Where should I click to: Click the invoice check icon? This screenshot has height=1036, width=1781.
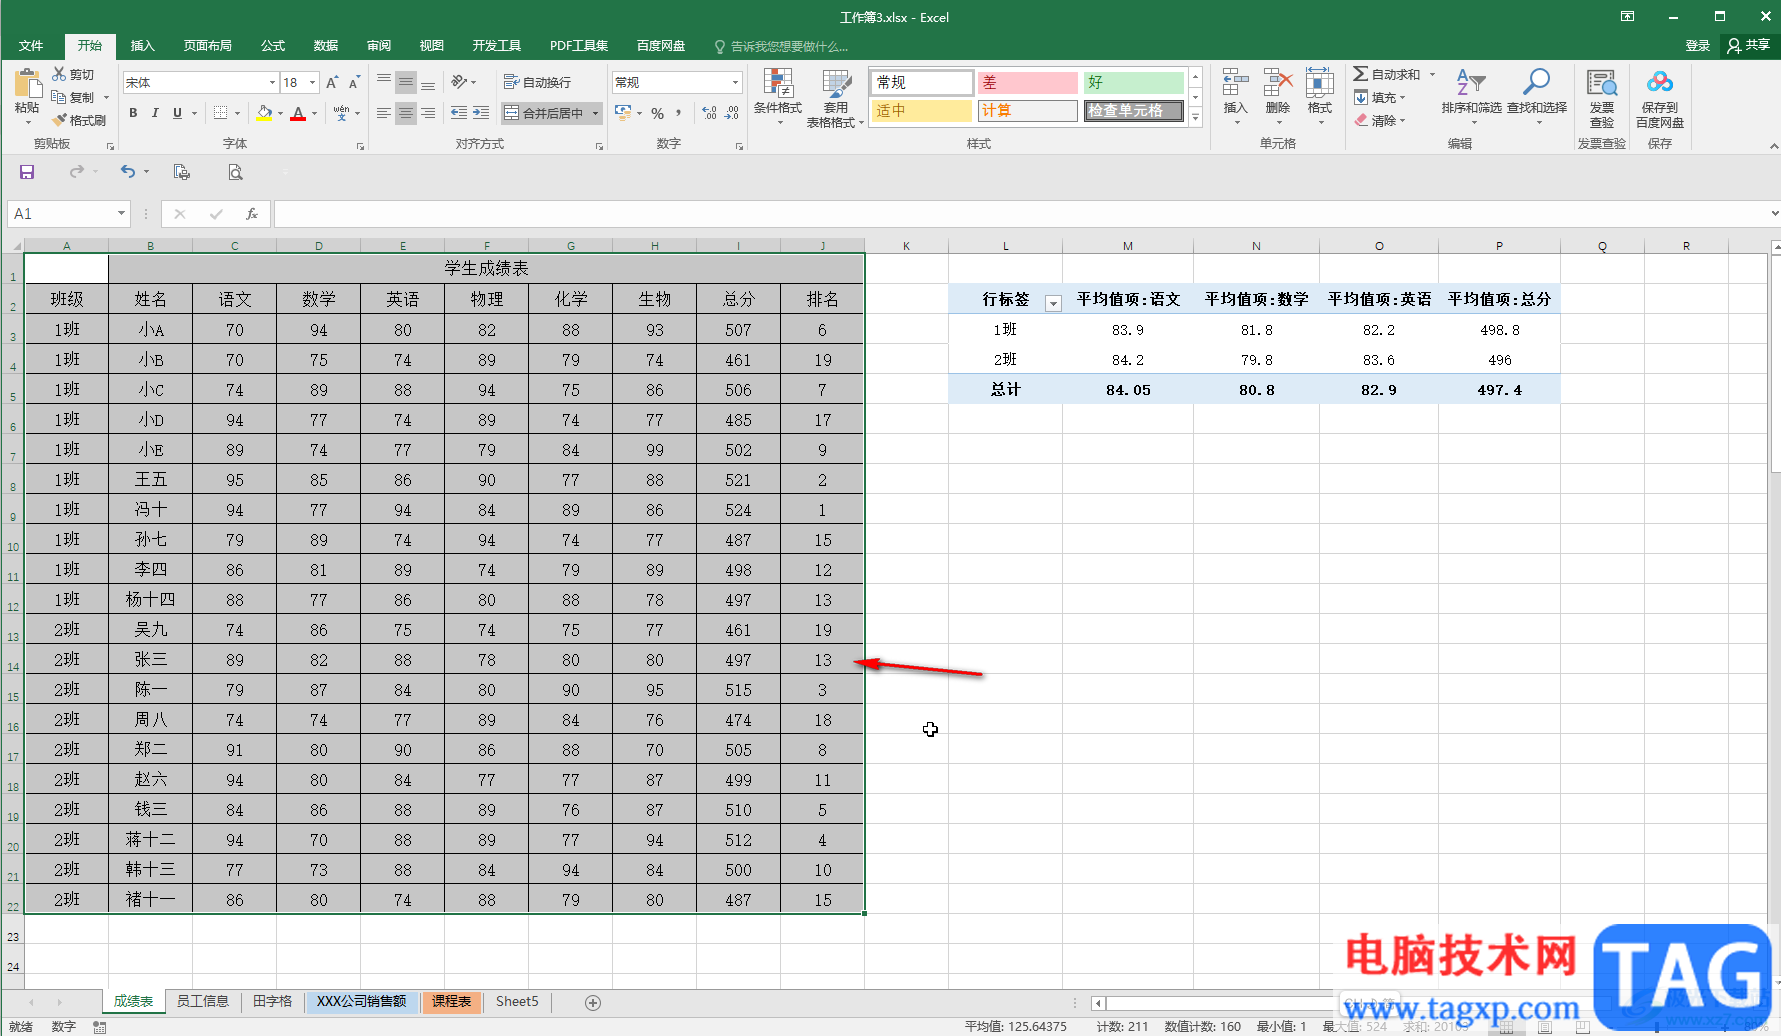click(x=1602, y=83)
